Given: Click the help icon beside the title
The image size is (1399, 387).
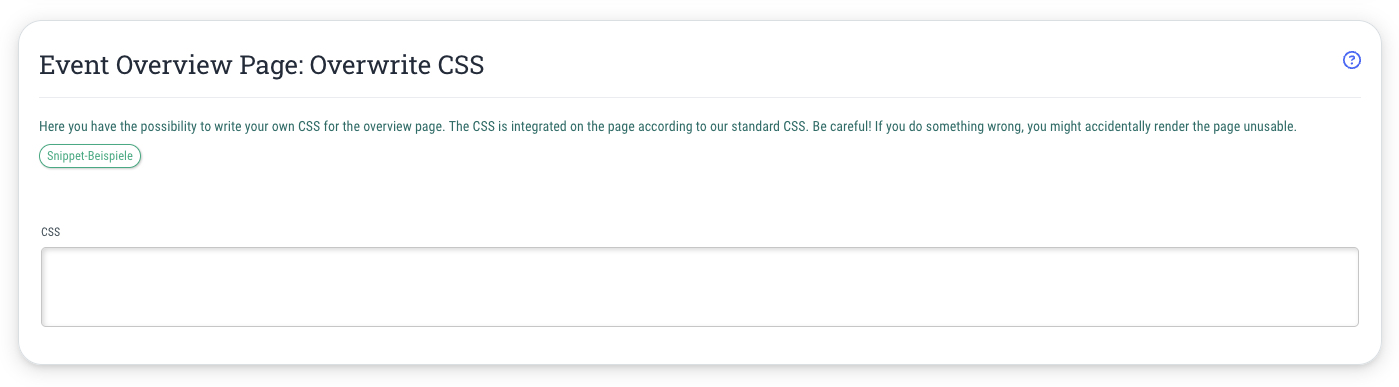Looking at the screenshot, I should (x=1351, y=60).
